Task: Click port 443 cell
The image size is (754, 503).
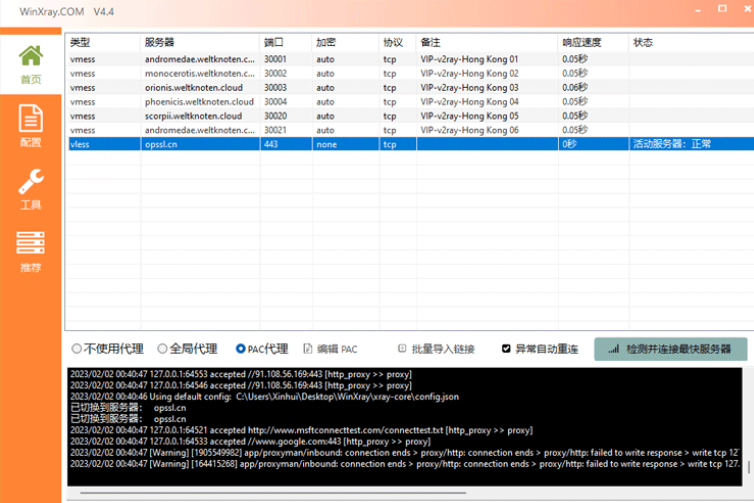Action: click(286, 144)
